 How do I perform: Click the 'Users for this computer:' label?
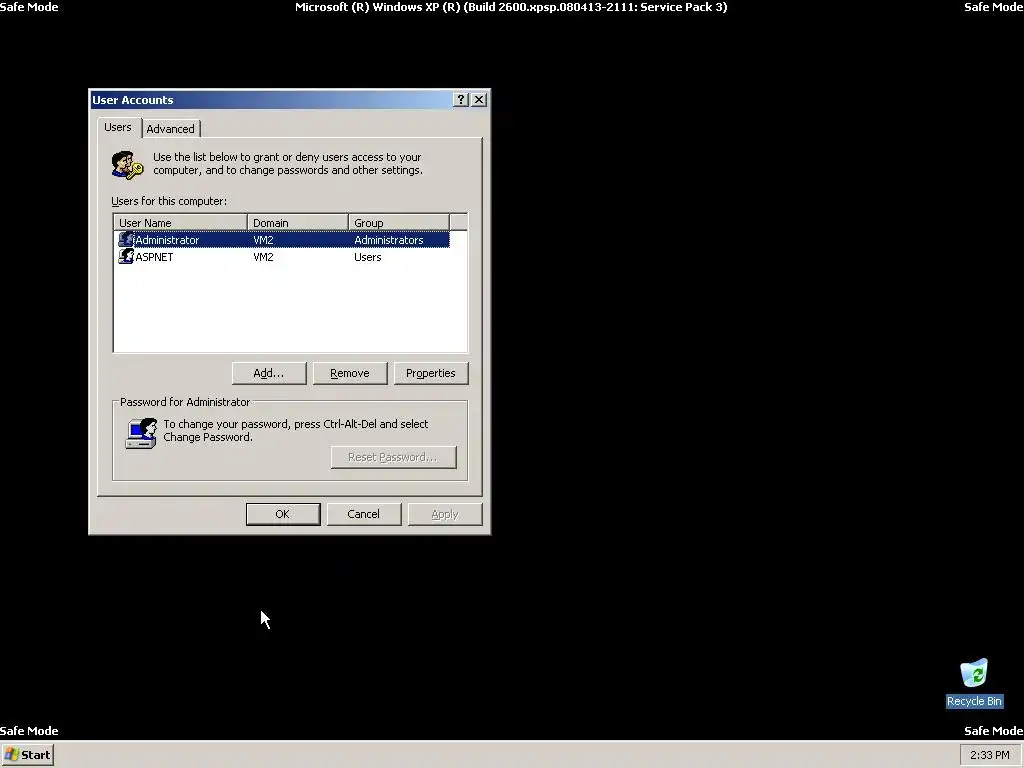tap(169, 201)
